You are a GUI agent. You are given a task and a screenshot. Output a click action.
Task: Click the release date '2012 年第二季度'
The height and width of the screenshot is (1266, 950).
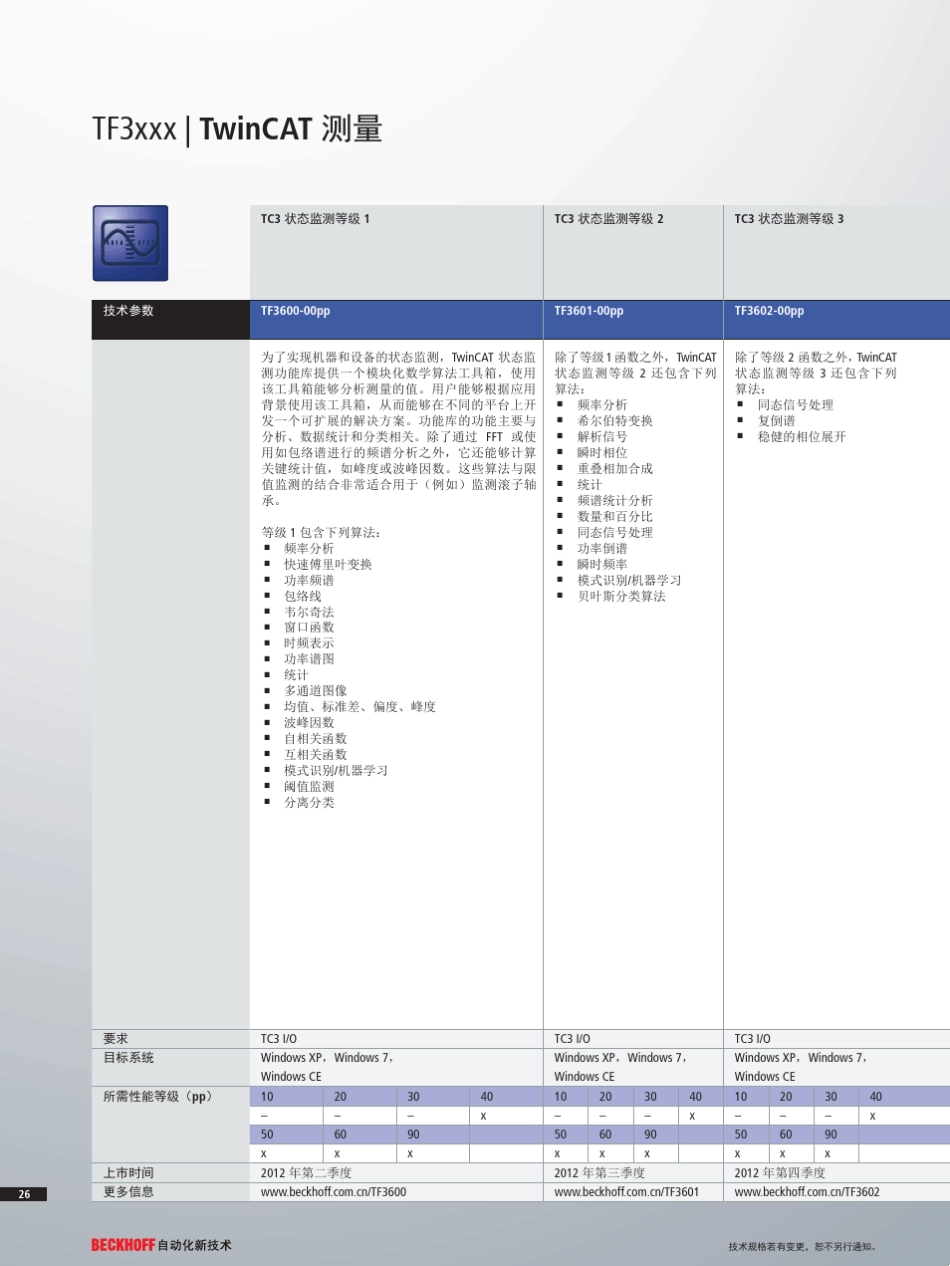click(307, 1172)
